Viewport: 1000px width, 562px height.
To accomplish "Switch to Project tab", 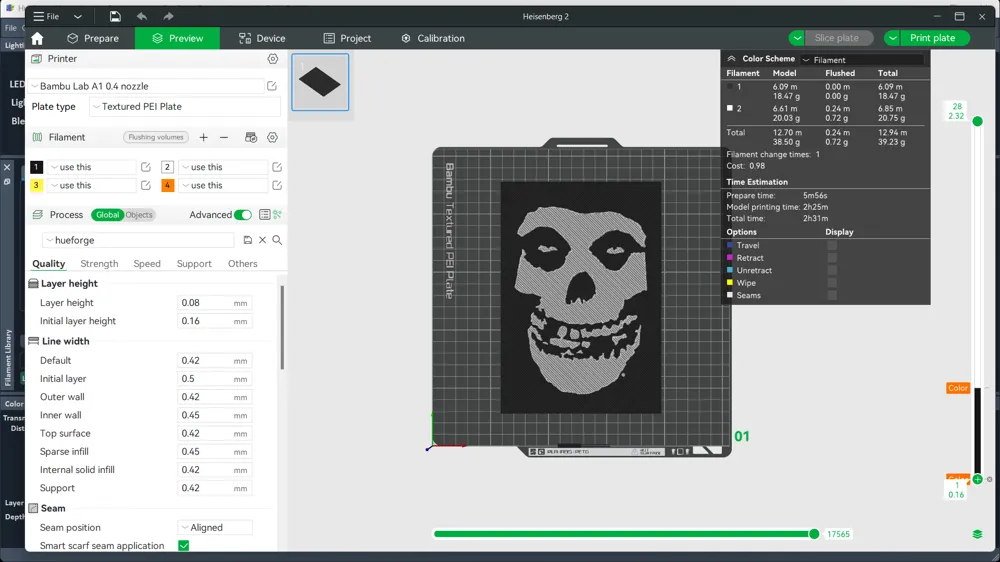I will [347, 38].
